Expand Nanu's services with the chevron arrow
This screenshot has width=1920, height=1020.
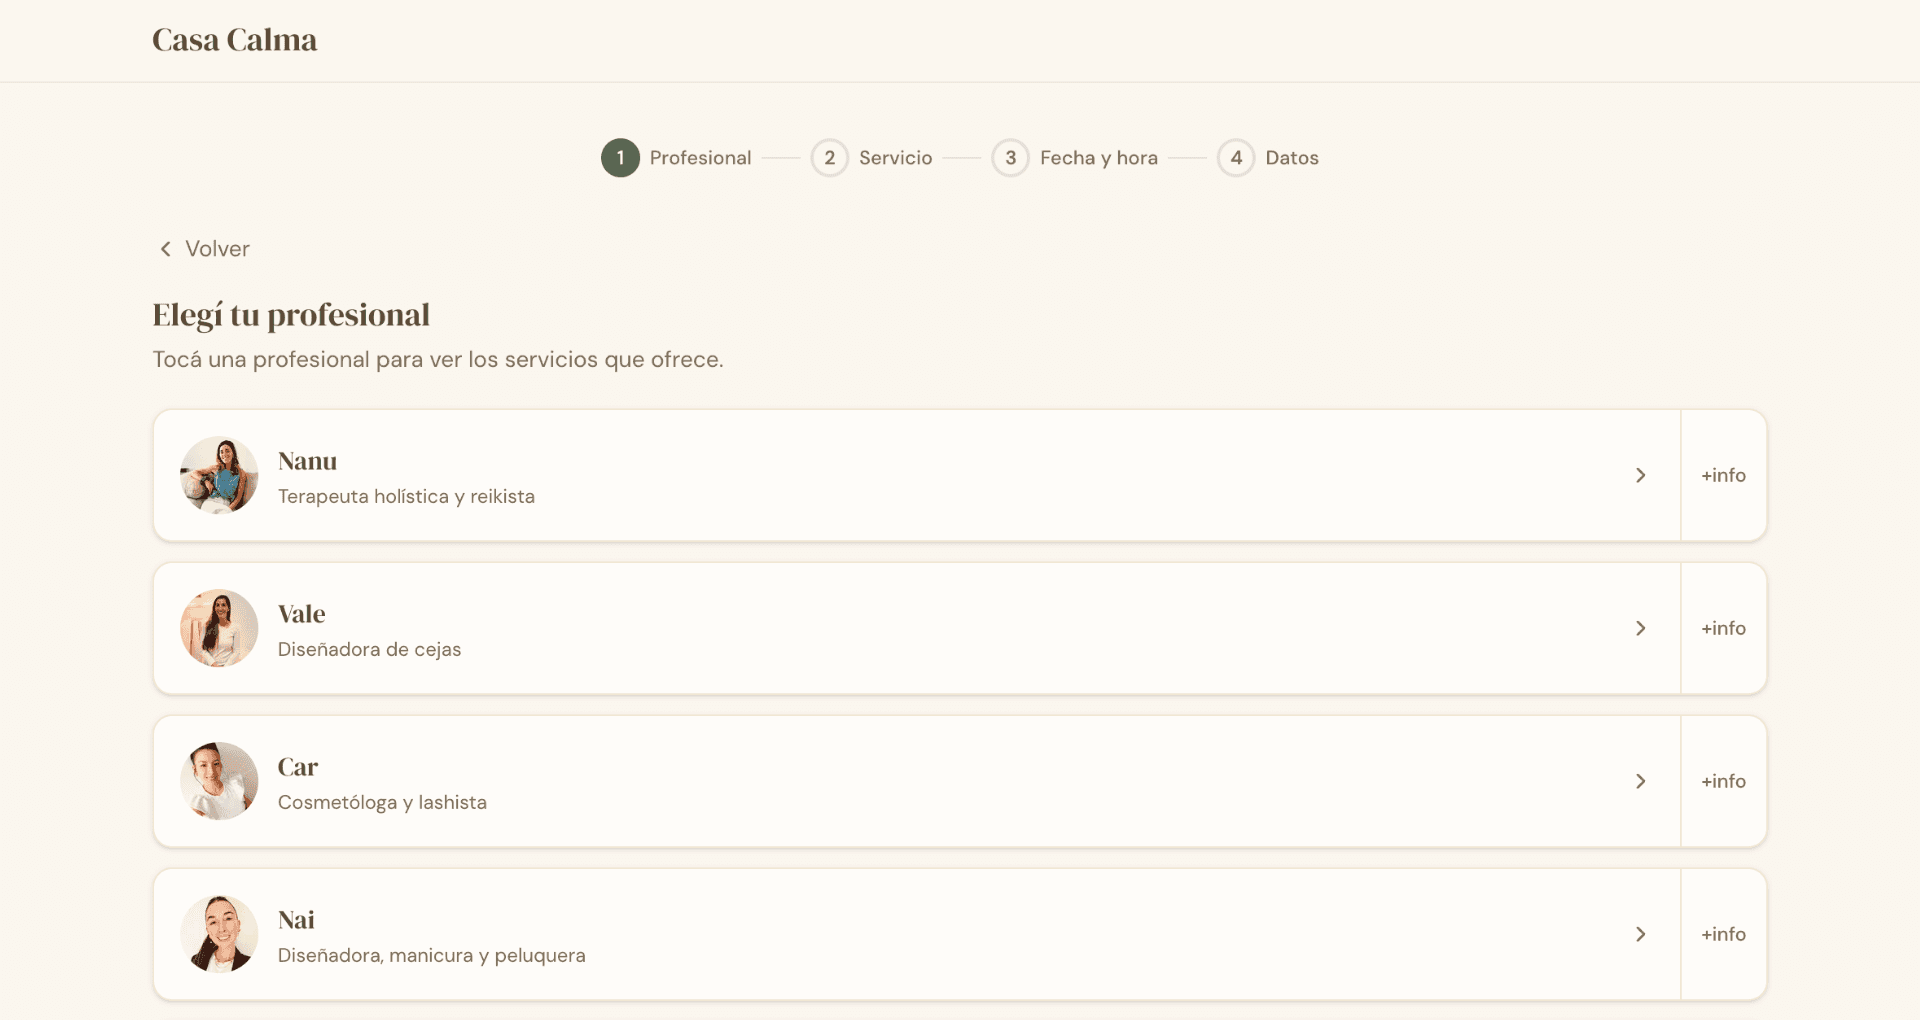pyautogui.click(x=1640, y=475)
